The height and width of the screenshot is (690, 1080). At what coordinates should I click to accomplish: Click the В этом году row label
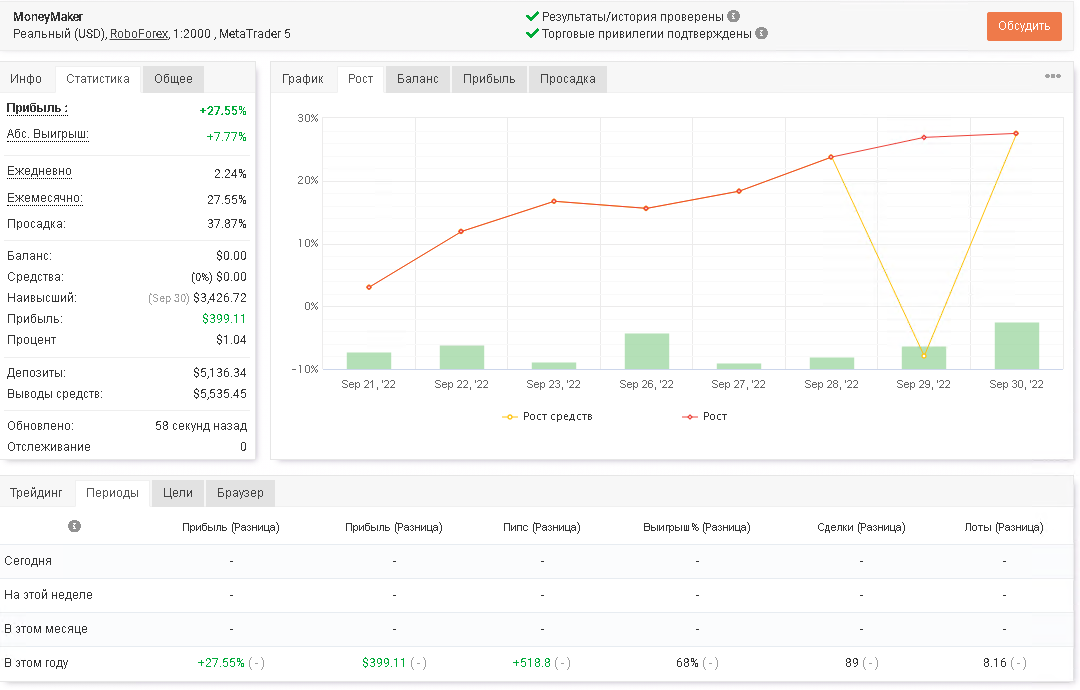tap(37, 663)
